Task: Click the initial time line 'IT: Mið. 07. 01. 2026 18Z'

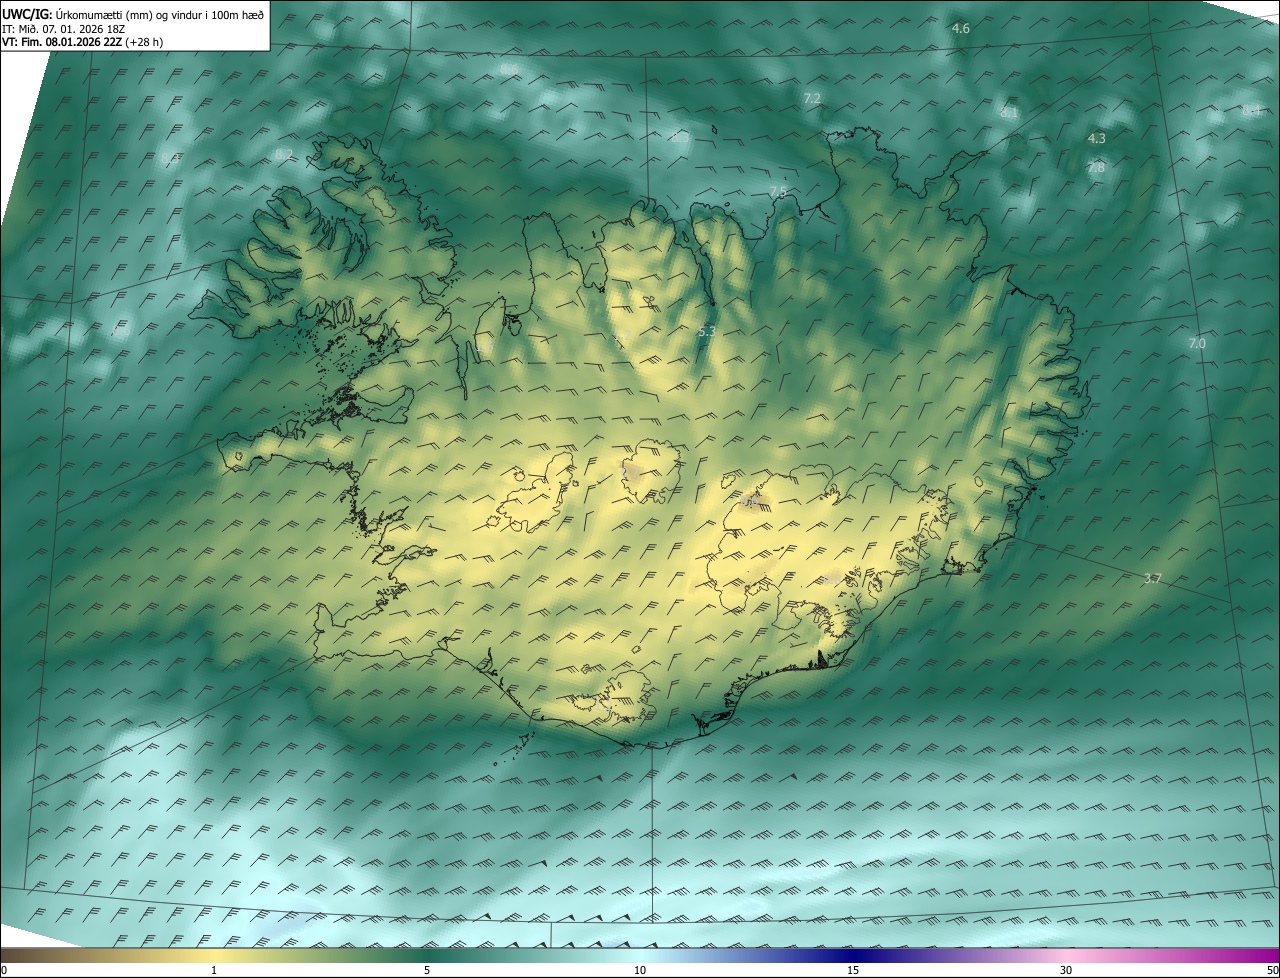Action: [x=64, y=29]
